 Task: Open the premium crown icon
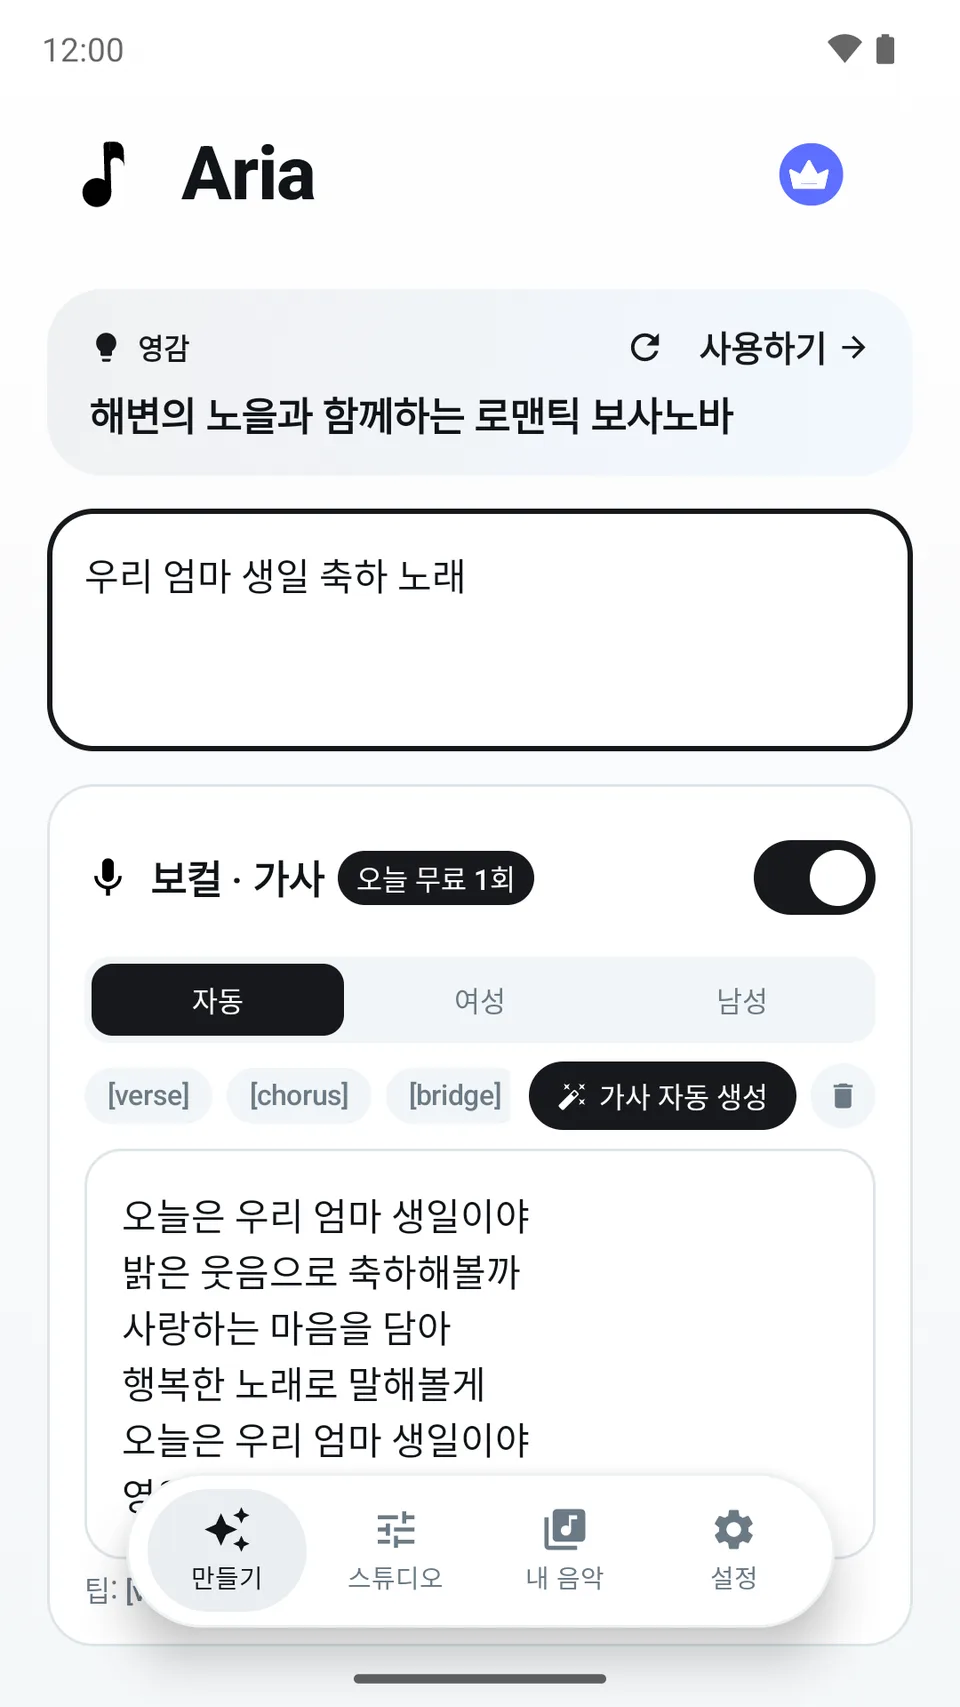tap(811, 175)
